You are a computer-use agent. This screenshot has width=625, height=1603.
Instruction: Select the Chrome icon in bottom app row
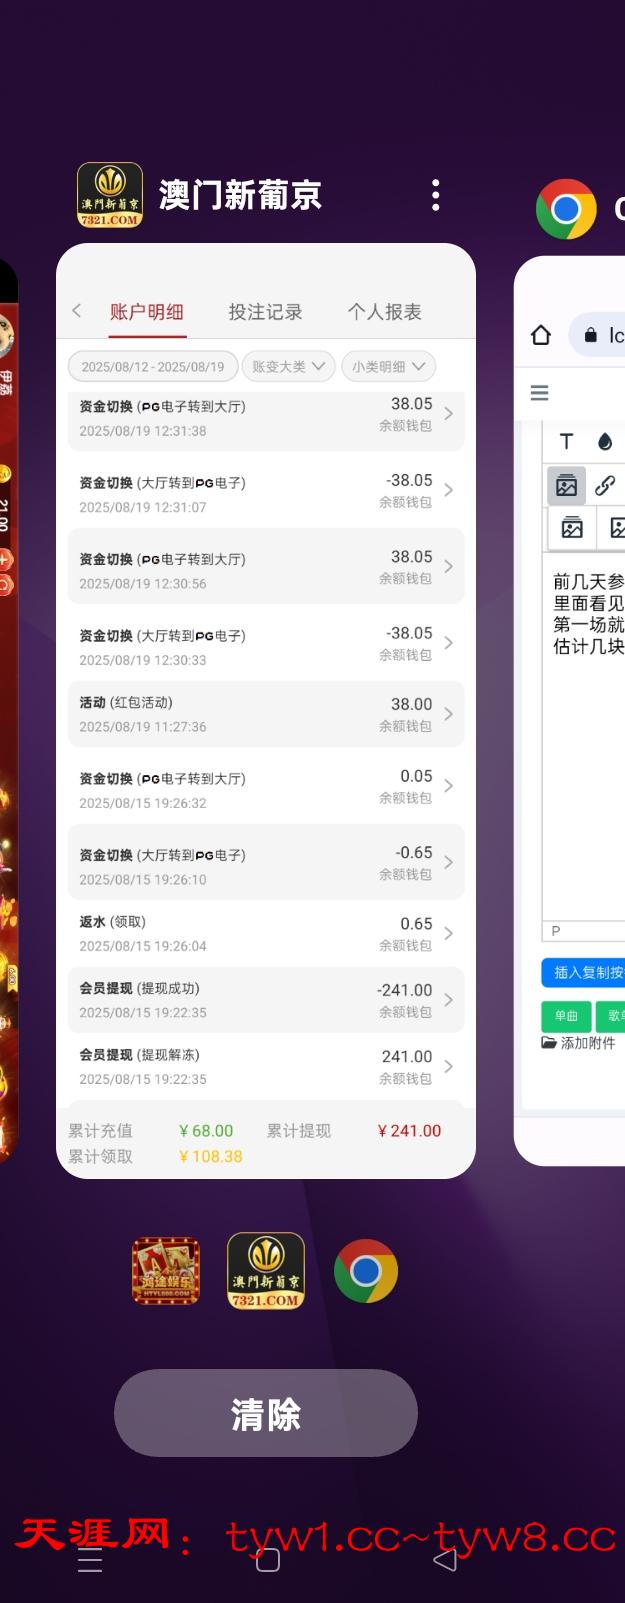click(366, 1271)
